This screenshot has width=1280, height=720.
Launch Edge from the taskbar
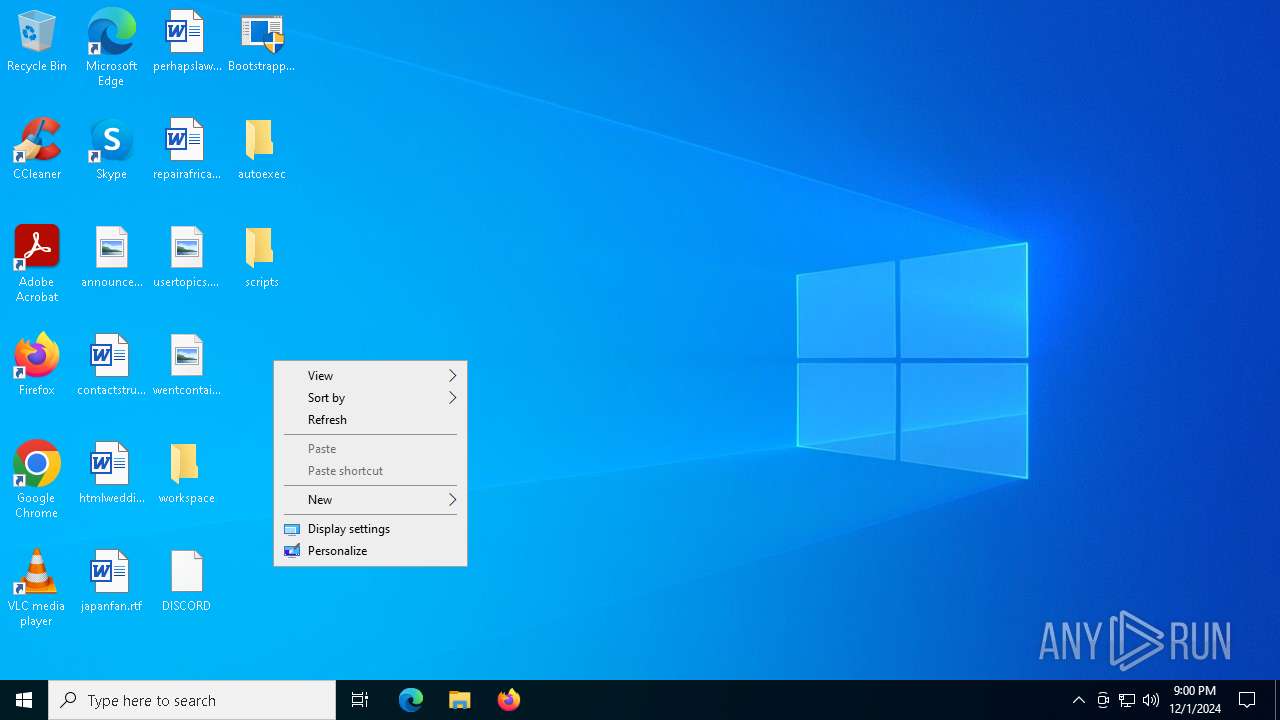point(411,700)
